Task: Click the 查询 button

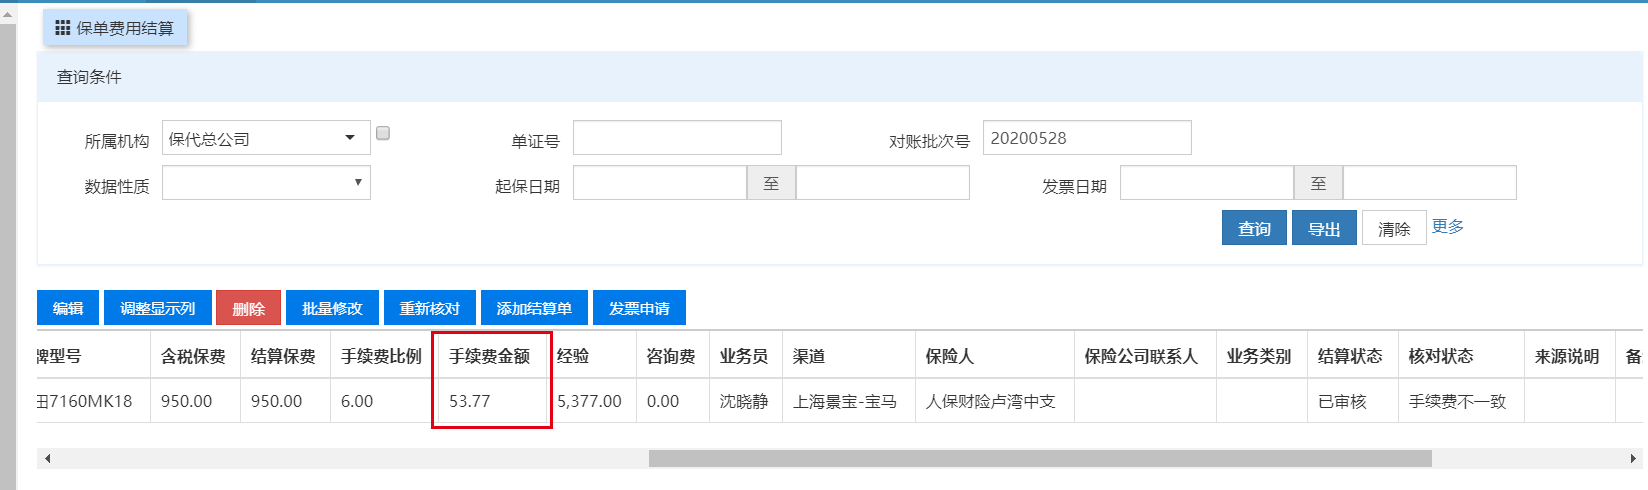Action: point(1254,228)
